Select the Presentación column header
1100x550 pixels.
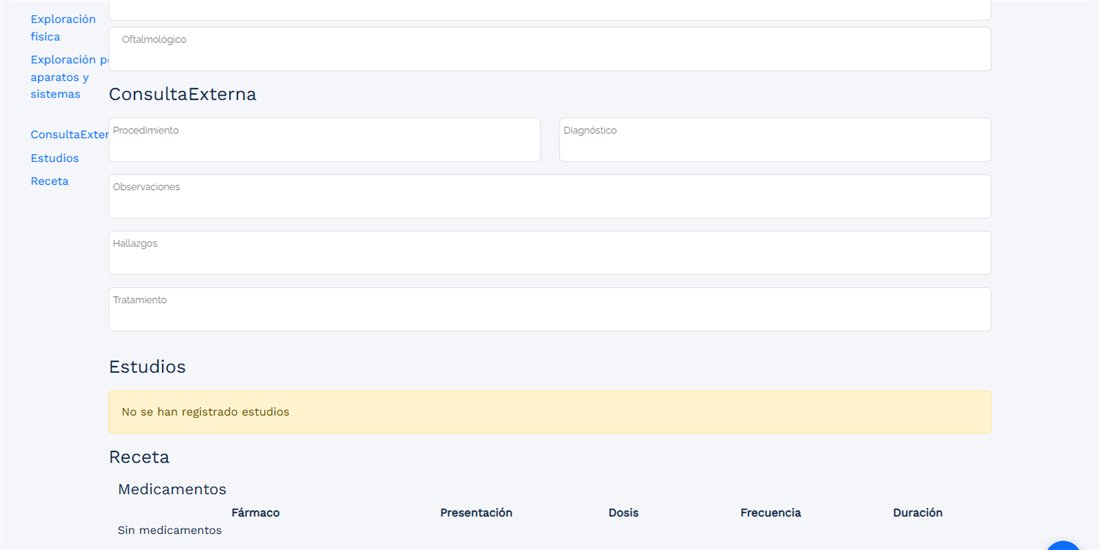pos(476,513)
